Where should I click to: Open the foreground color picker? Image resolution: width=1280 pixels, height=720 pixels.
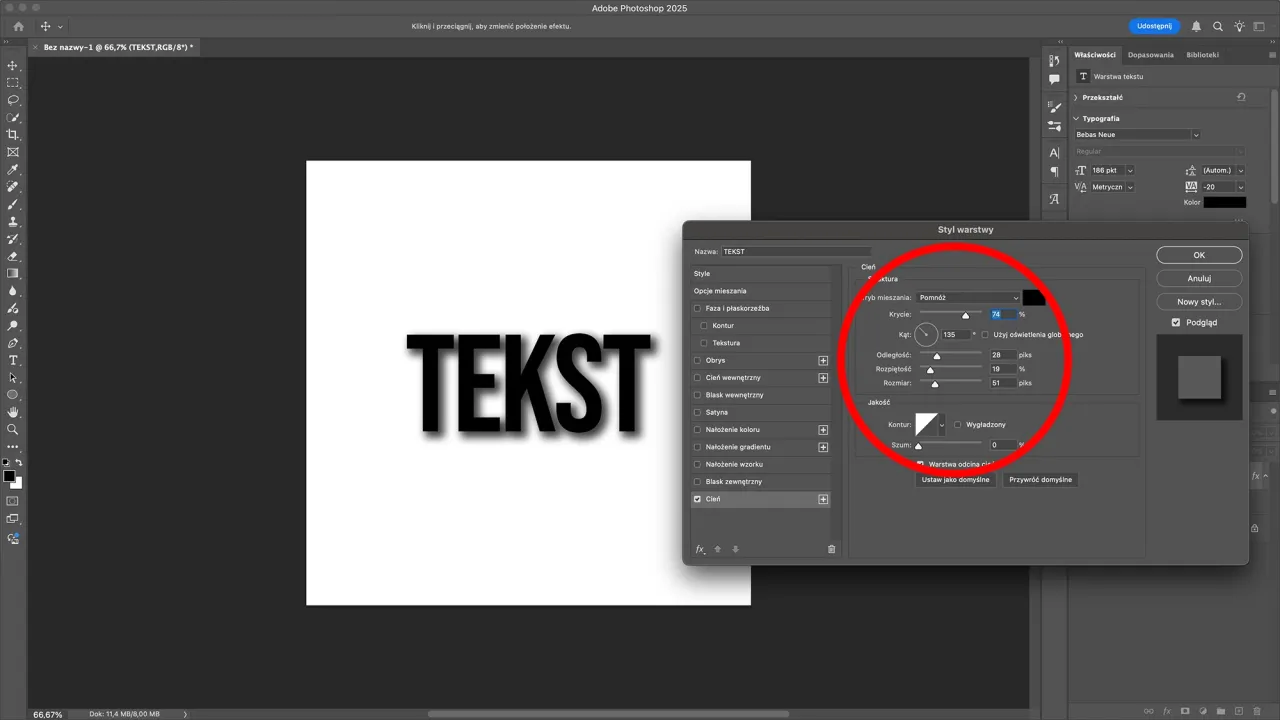pos(10,474)
